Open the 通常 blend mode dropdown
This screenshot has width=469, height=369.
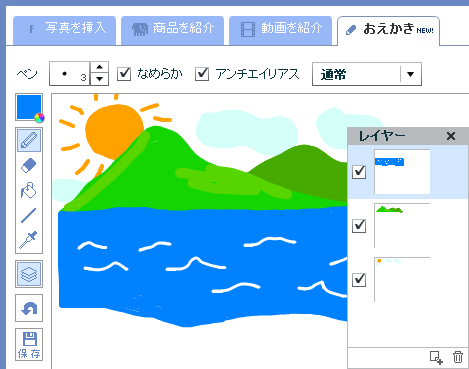coord(367,74)
